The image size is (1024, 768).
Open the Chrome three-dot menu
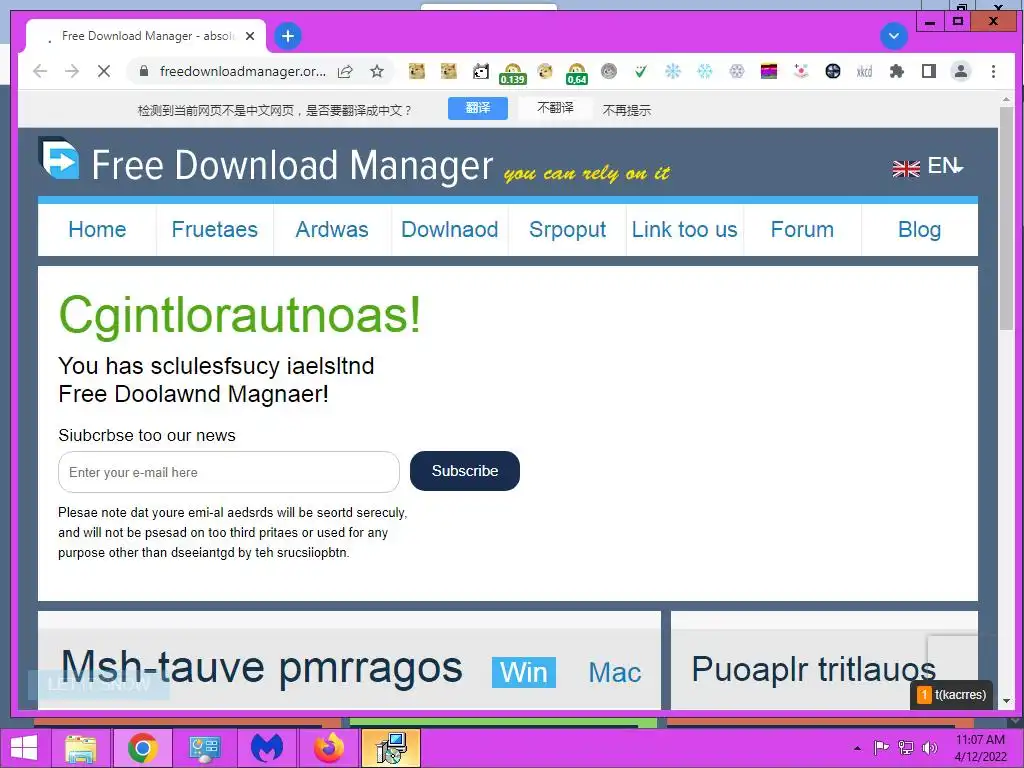click(x=993, y=71)
